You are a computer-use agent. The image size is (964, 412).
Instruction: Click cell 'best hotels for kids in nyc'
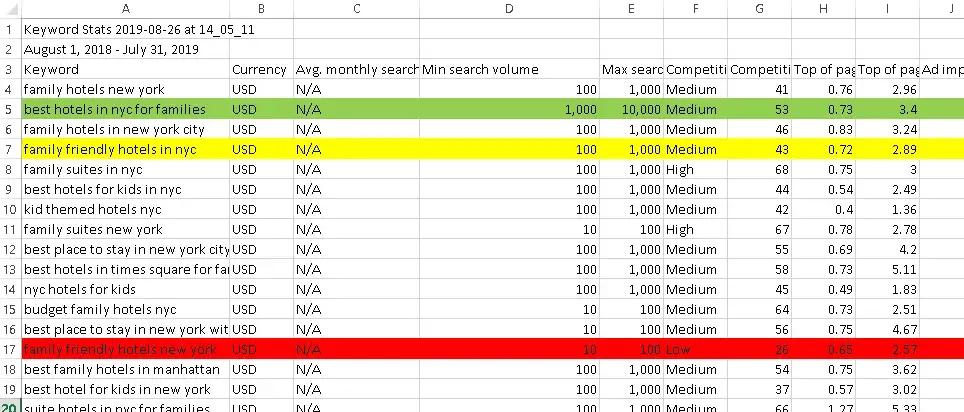(x=125, y=189)
